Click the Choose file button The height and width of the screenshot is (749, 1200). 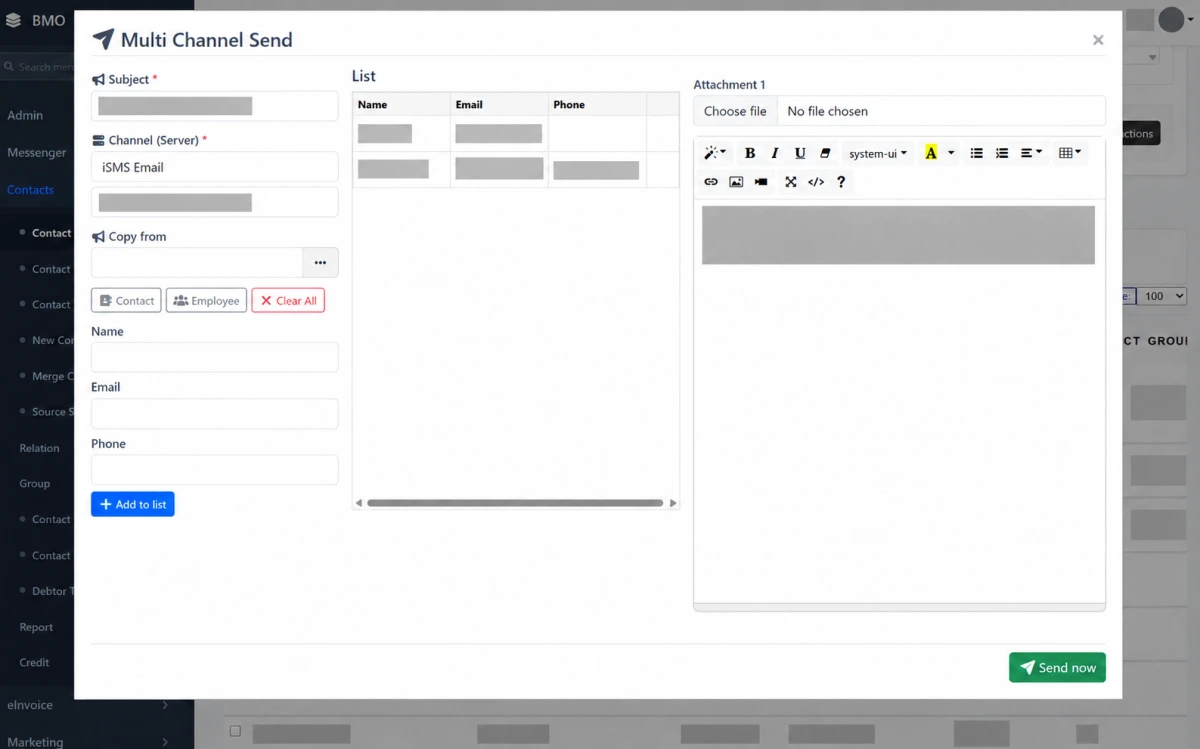tap(735, 111)
